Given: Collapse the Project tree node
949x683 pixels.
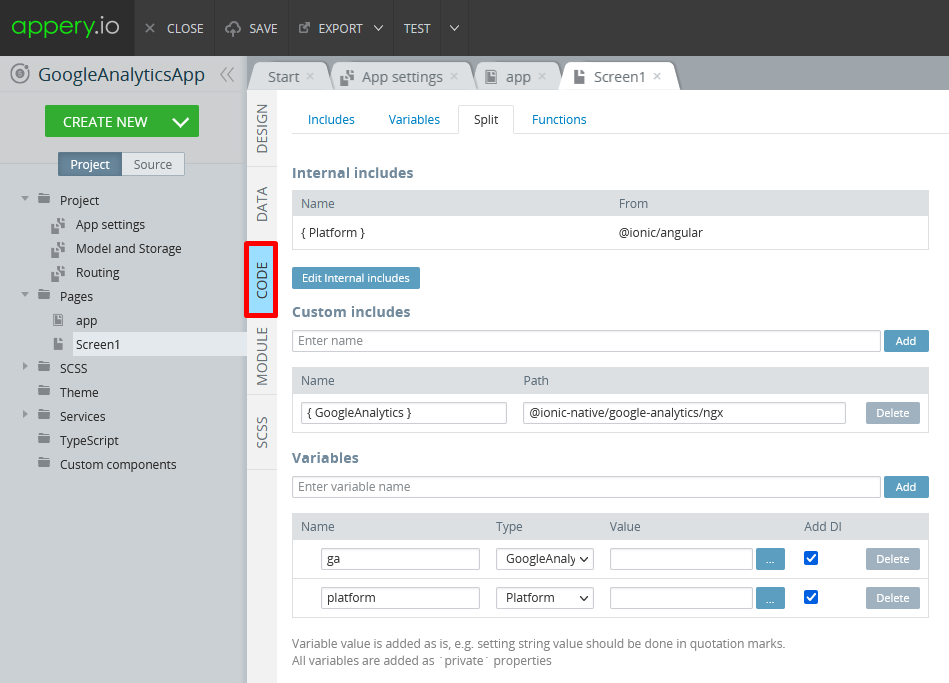Looking at the screenshot, I should click(x=25, y=199).
